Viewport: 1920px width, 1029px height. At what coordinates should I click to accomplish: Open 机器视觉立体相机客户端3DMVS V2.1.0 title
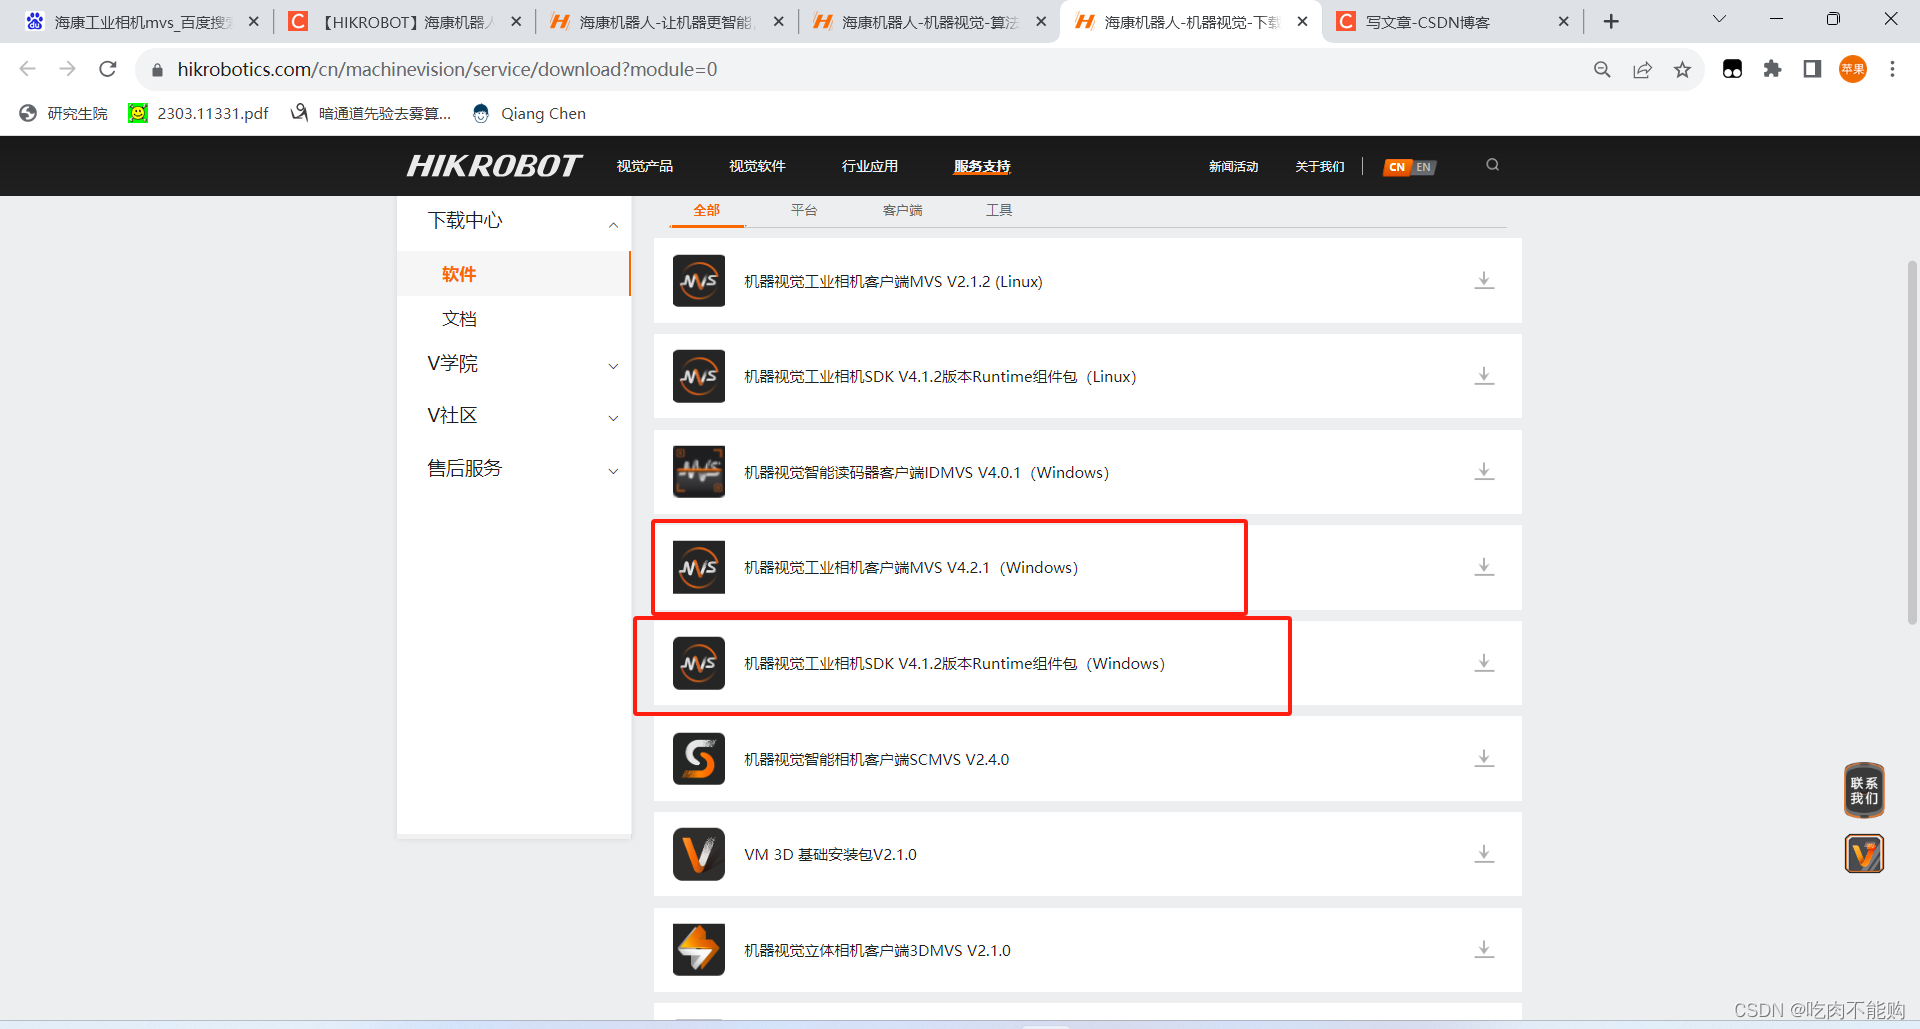coord(877,950)
